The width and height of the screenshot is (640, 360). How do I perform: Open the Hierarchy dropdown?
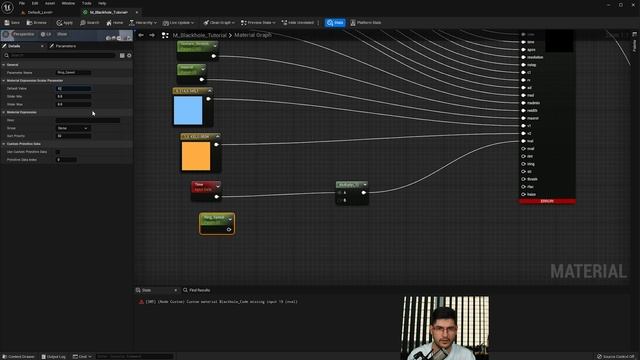point(143,22)
